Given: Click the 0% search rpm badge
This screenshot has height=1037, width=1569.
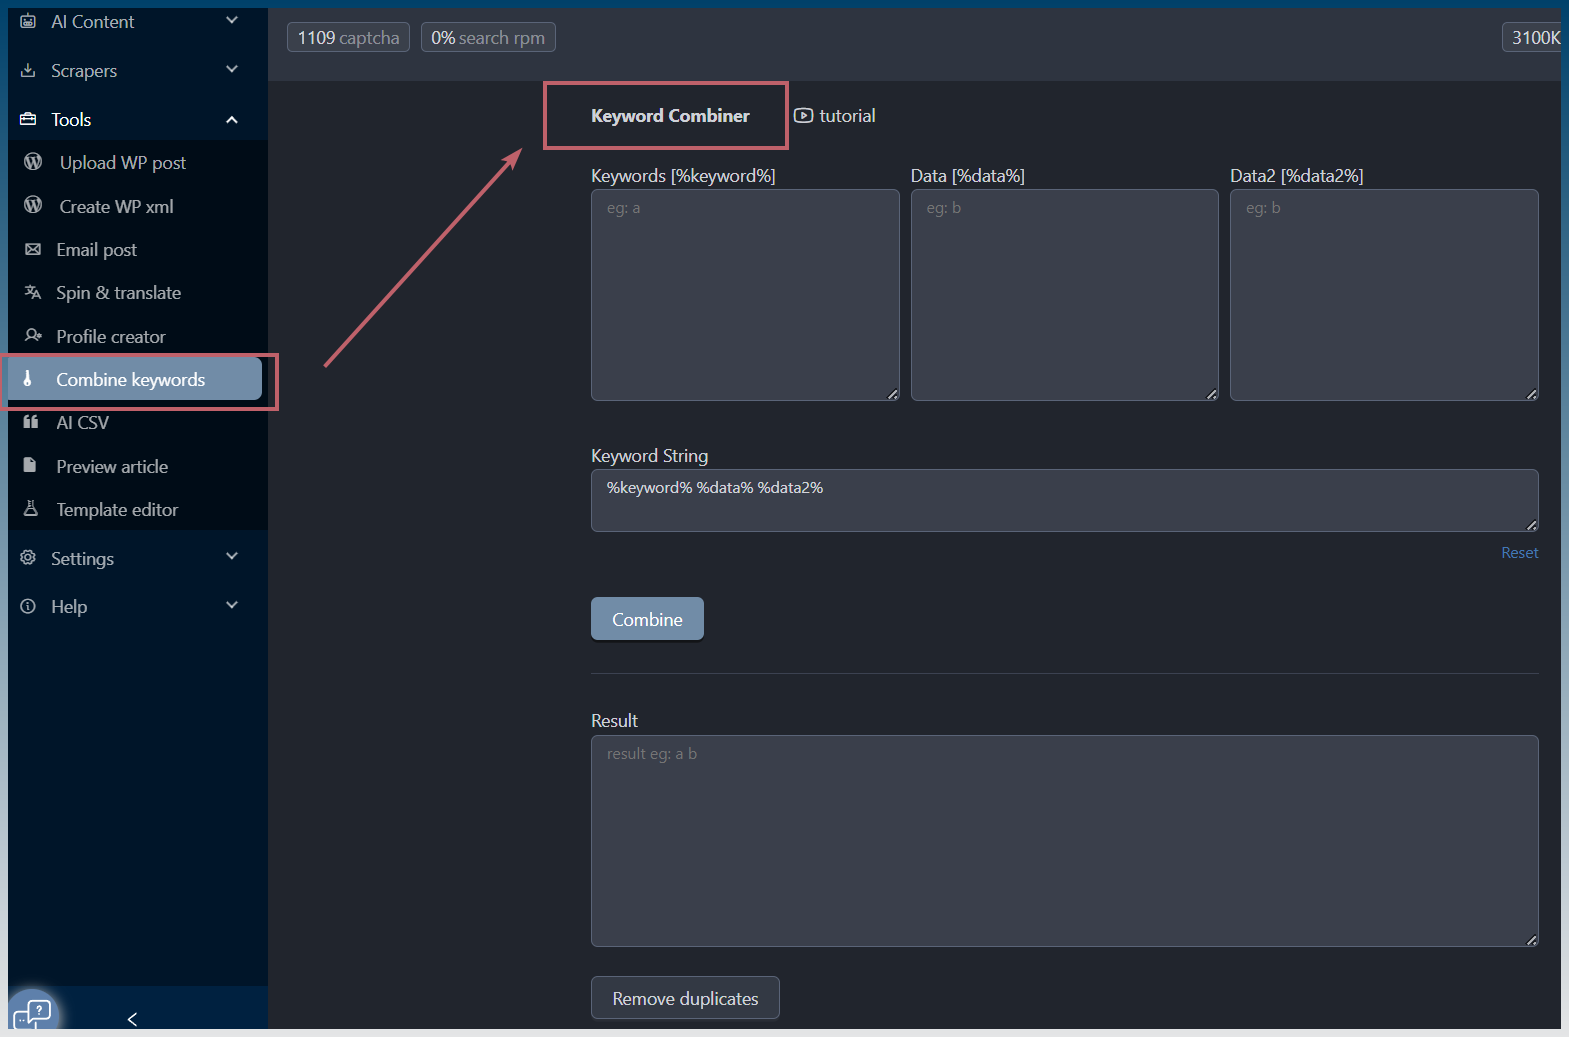Looking at the screenshot, I should coord(488,37).
